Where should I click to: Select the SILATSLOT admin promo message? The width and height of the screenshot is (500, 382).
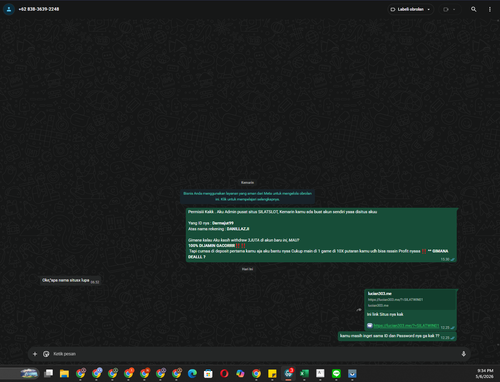[321, 235]
